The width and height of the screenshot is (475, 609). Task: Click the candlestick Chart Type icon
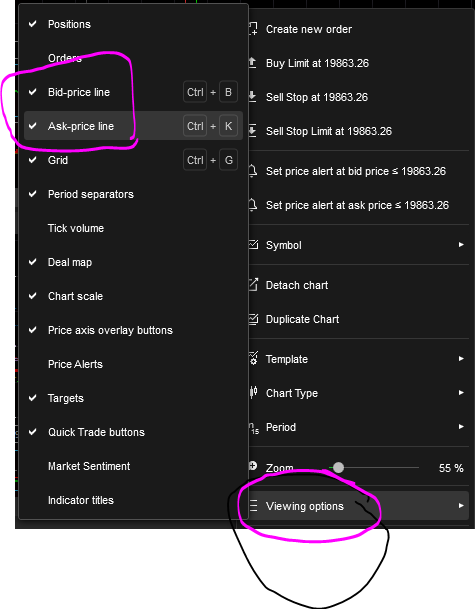[x=253, y=393]
